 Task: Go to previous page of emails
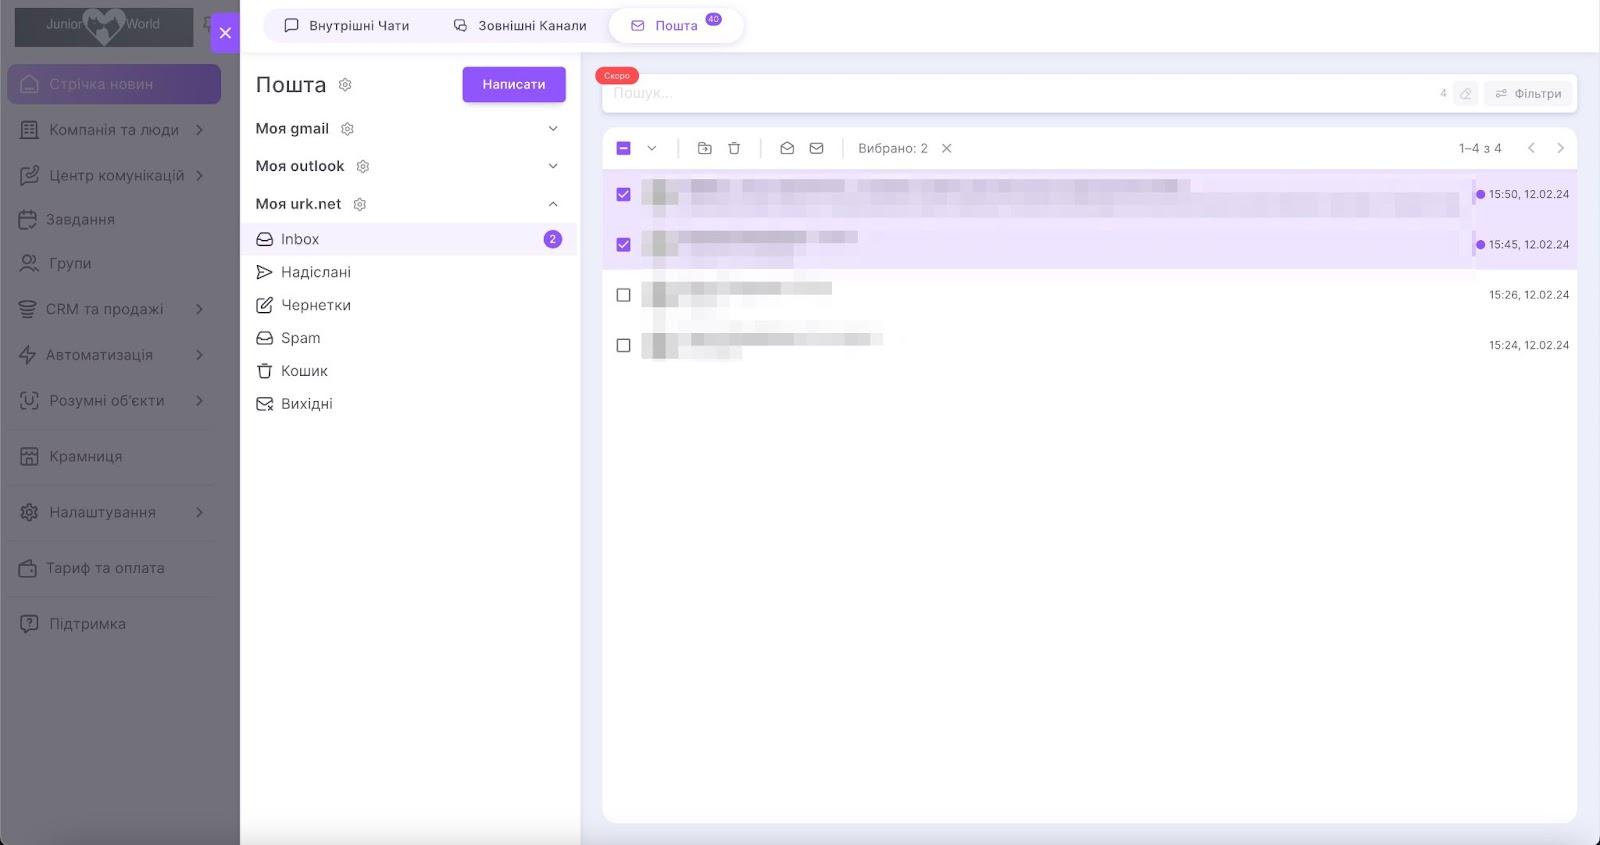pos(1531,148)
